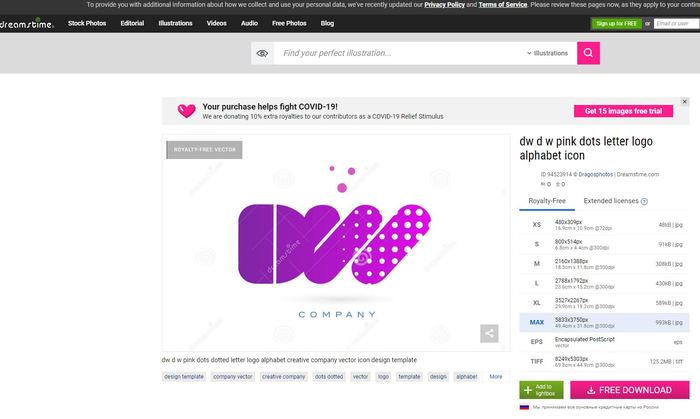Open Audio menu
Screen dimensions: 700x419
pyautogui.click(x=249, y=23)
